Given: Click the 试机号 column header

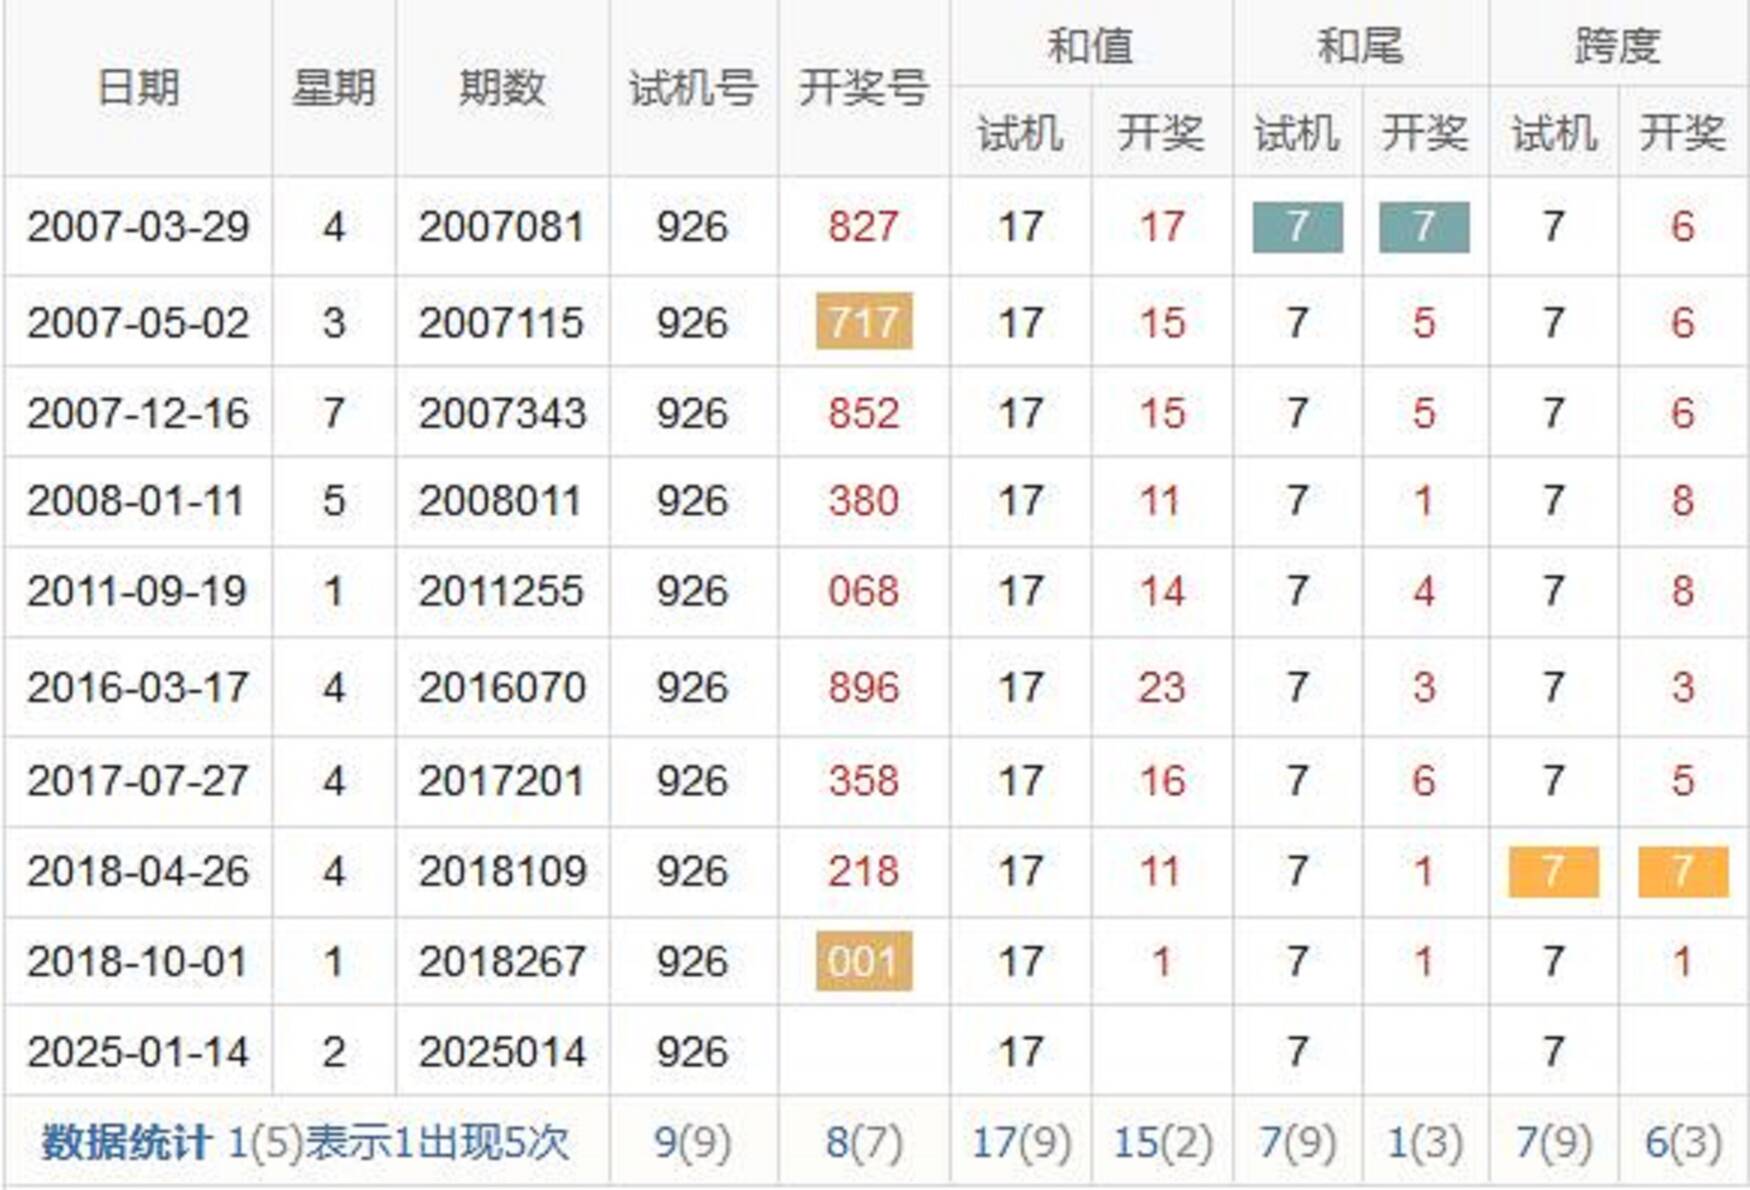Looking at the screenshot, I should [692, 88].
